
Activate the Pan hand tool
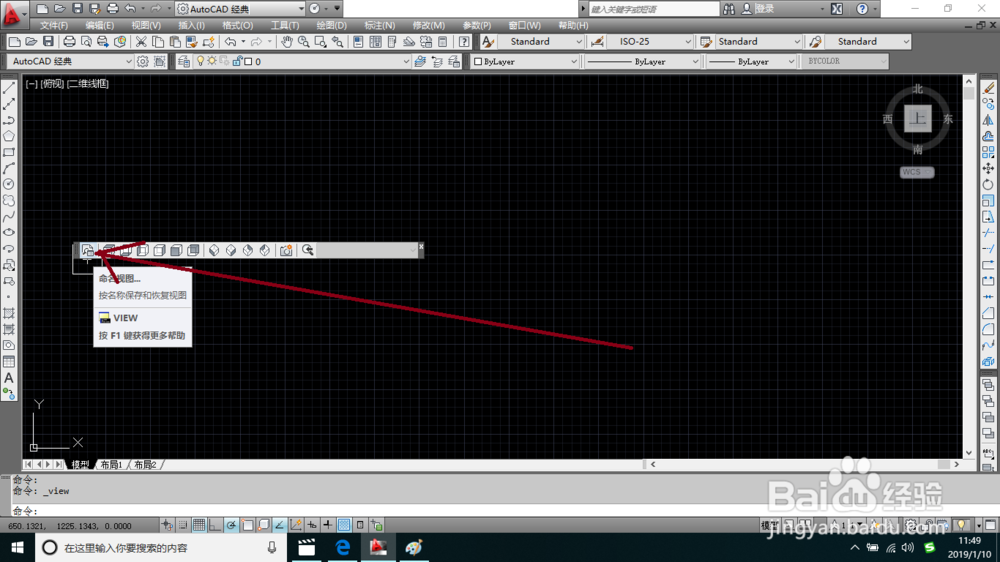287,41
